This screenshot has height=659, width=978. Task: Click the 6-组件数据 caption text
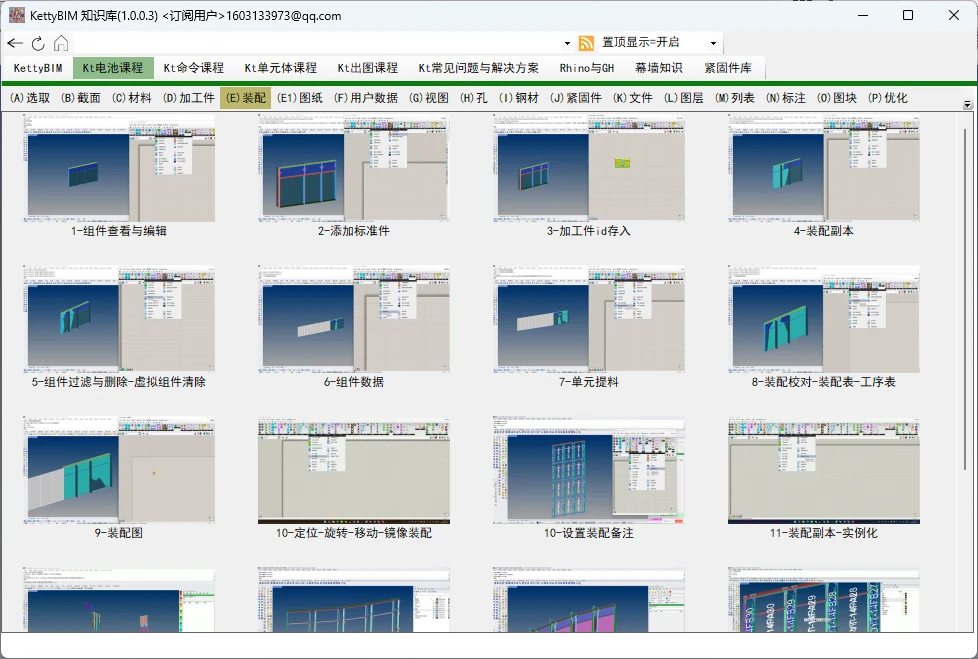pyautogui.click(x=354, y=382)
